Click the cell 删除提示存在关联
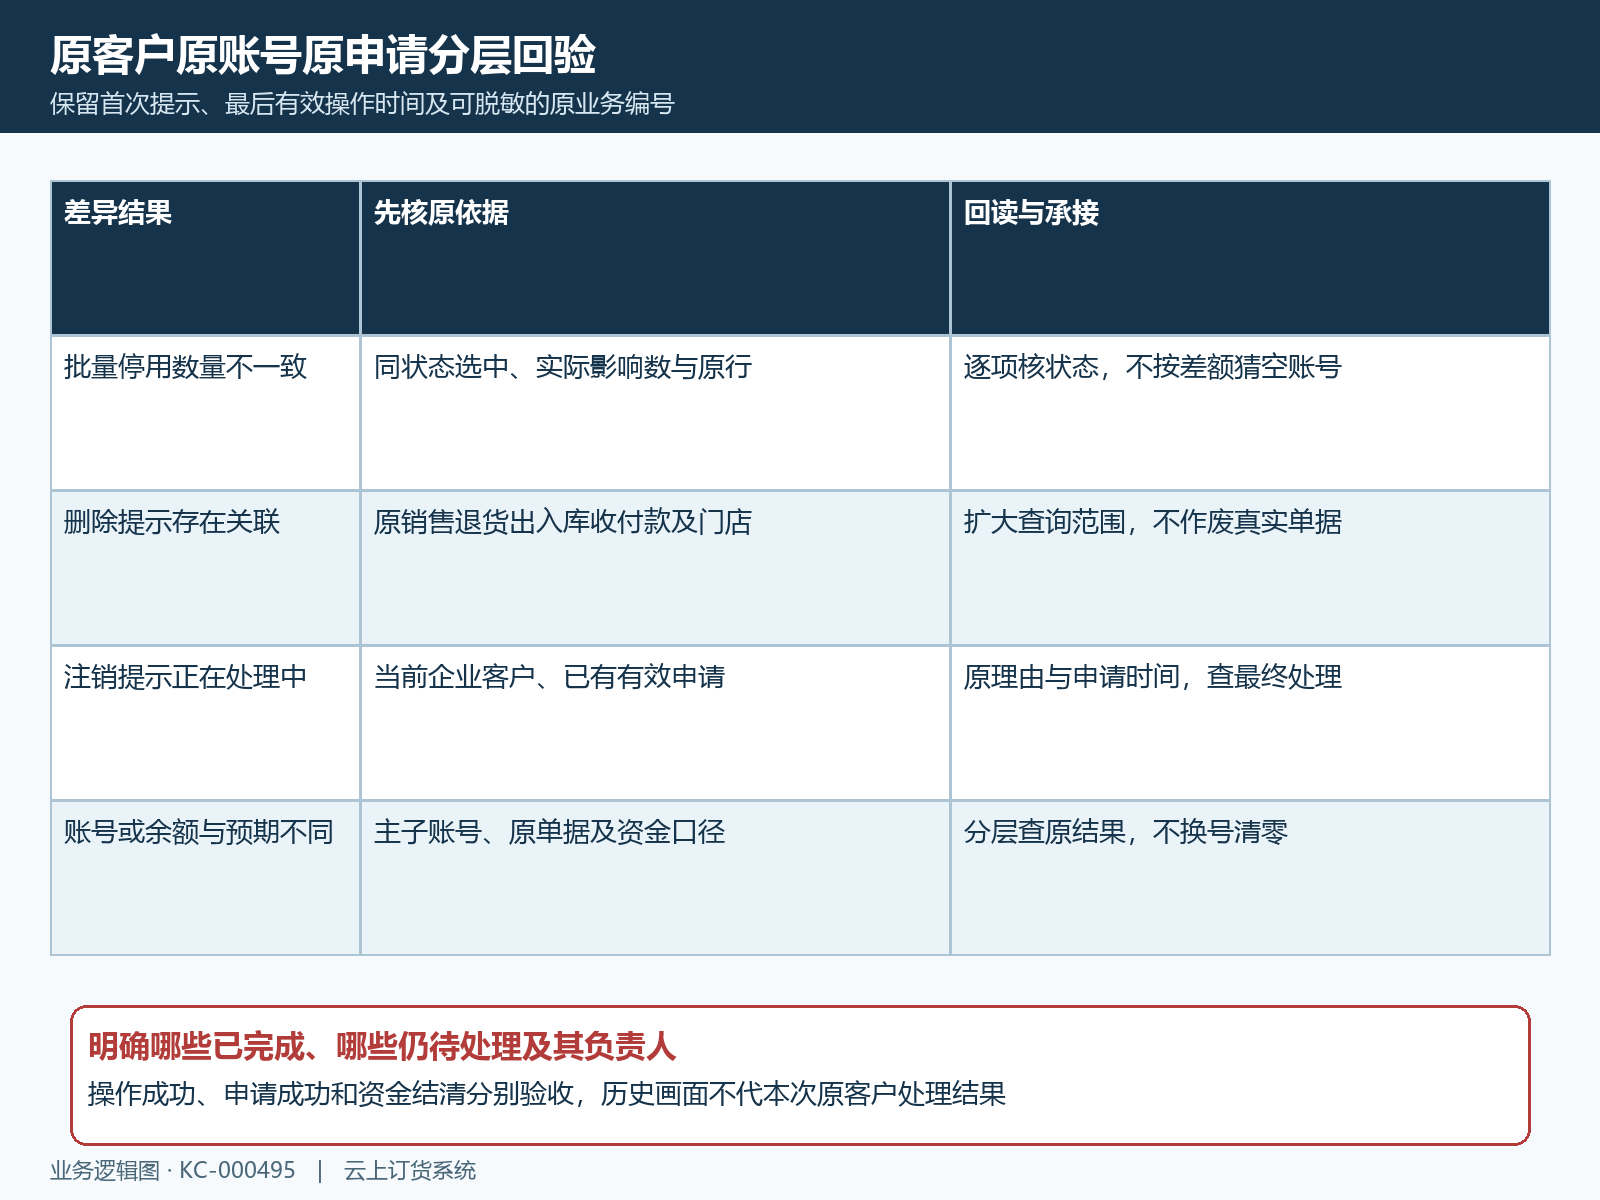Screen dimensions: 1600x1200 (x=205, y=568)
